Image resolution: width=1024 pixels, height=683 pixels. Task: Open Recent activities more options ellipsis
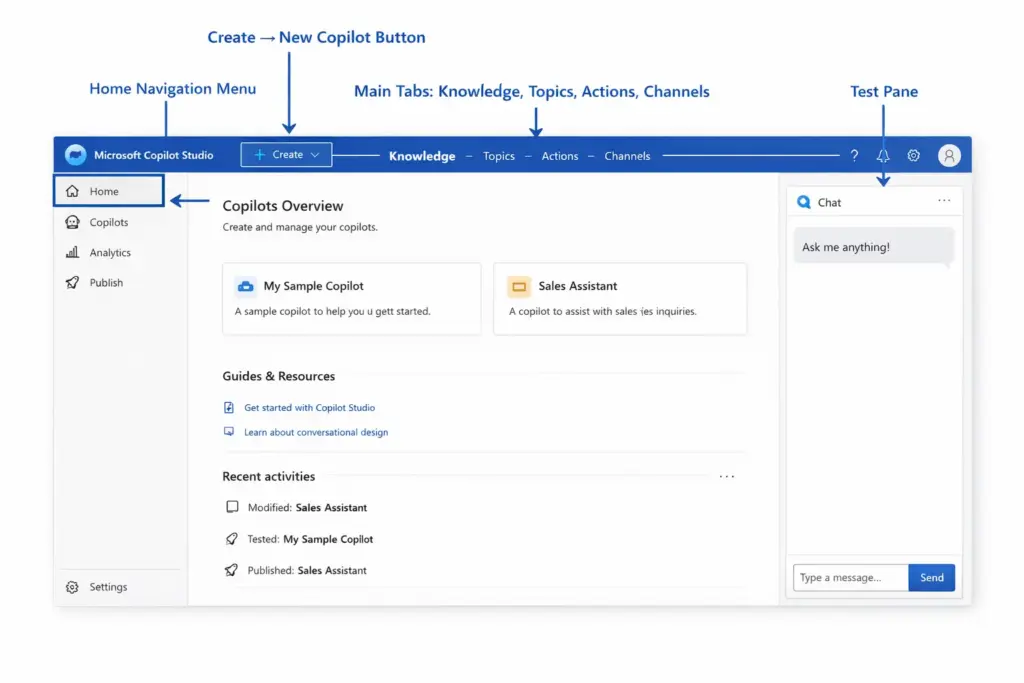coord(727,477)
